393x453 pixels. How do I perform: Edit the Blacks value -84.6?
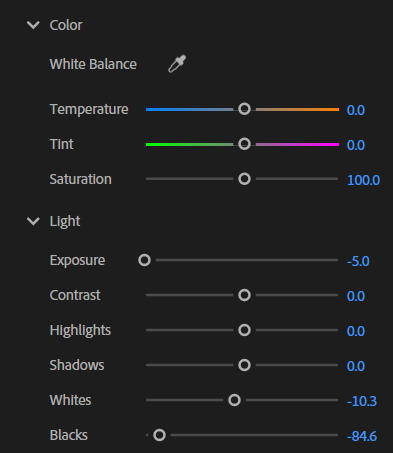pyautogui.click(x=362, y=436)
